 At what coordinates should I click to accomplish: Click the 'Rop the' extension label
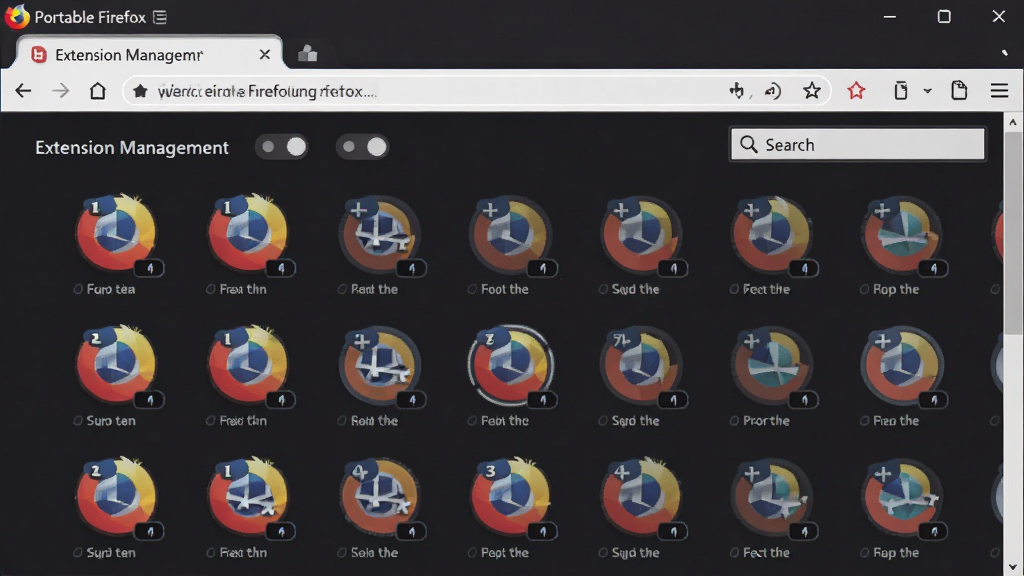coord(896,289)
